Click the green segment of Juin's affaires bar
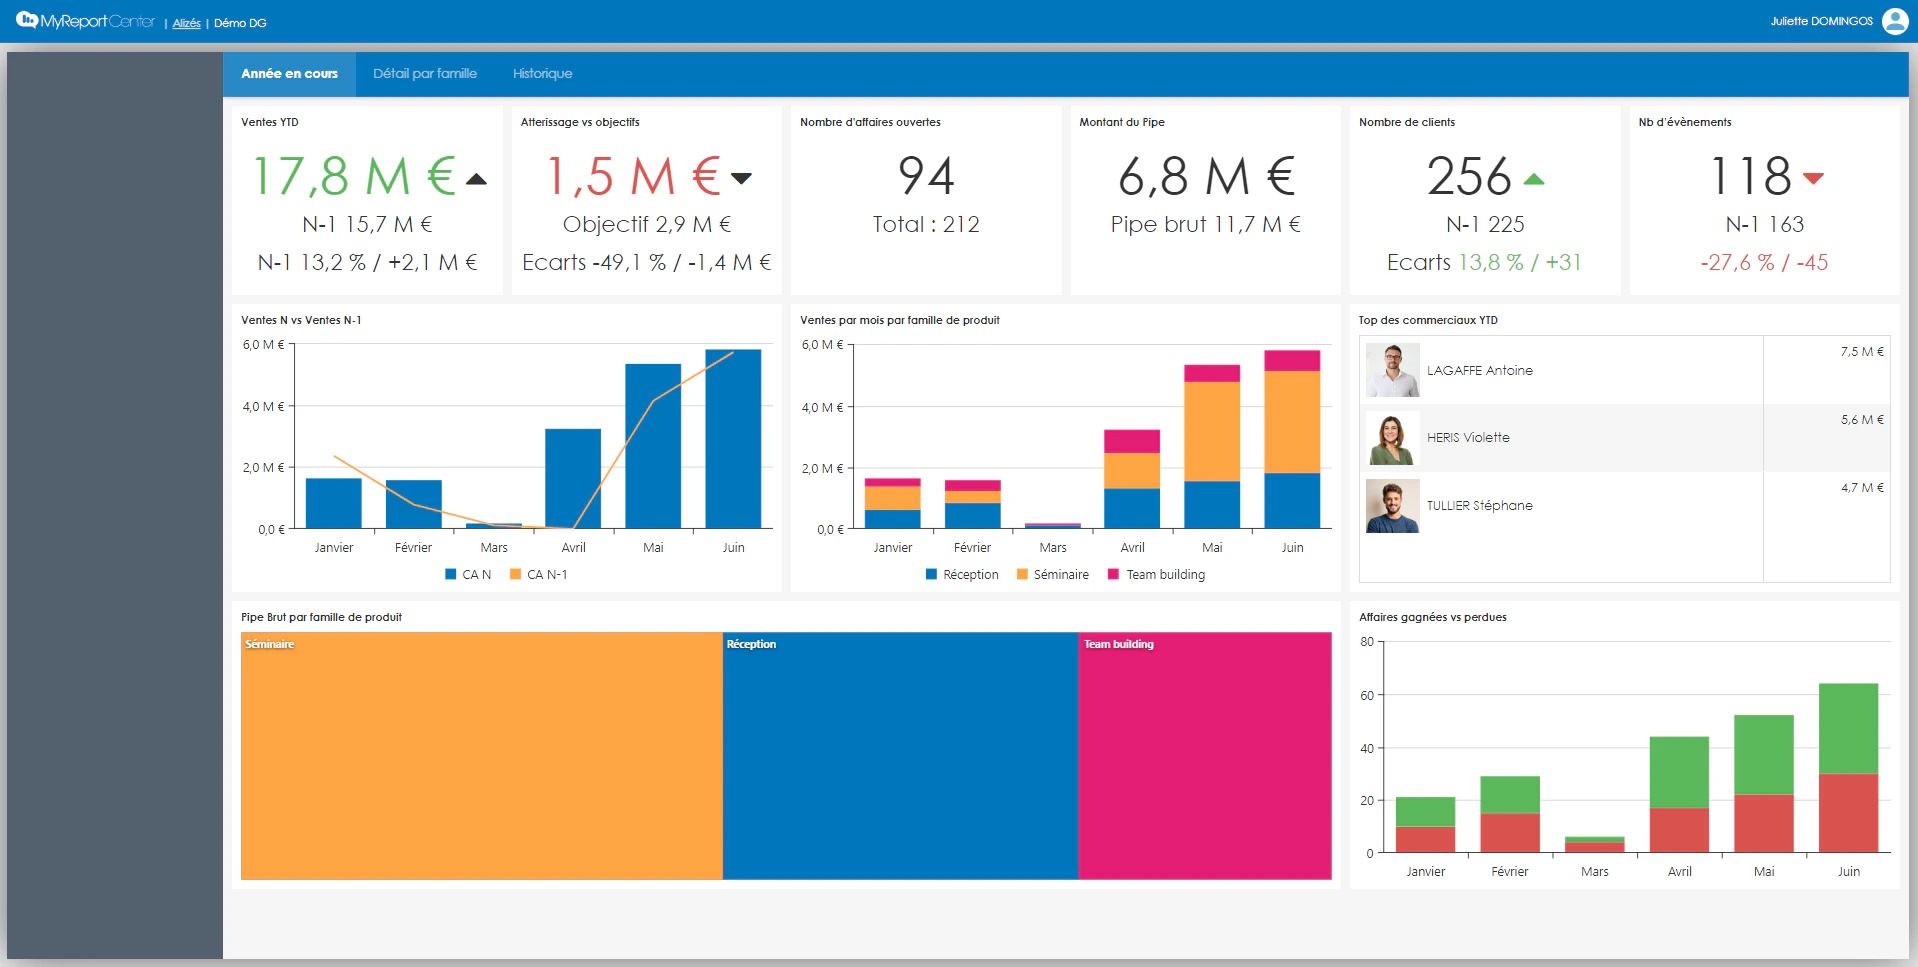The image size is (1918, 967). pyautogui.click(x=1848, y=729)
